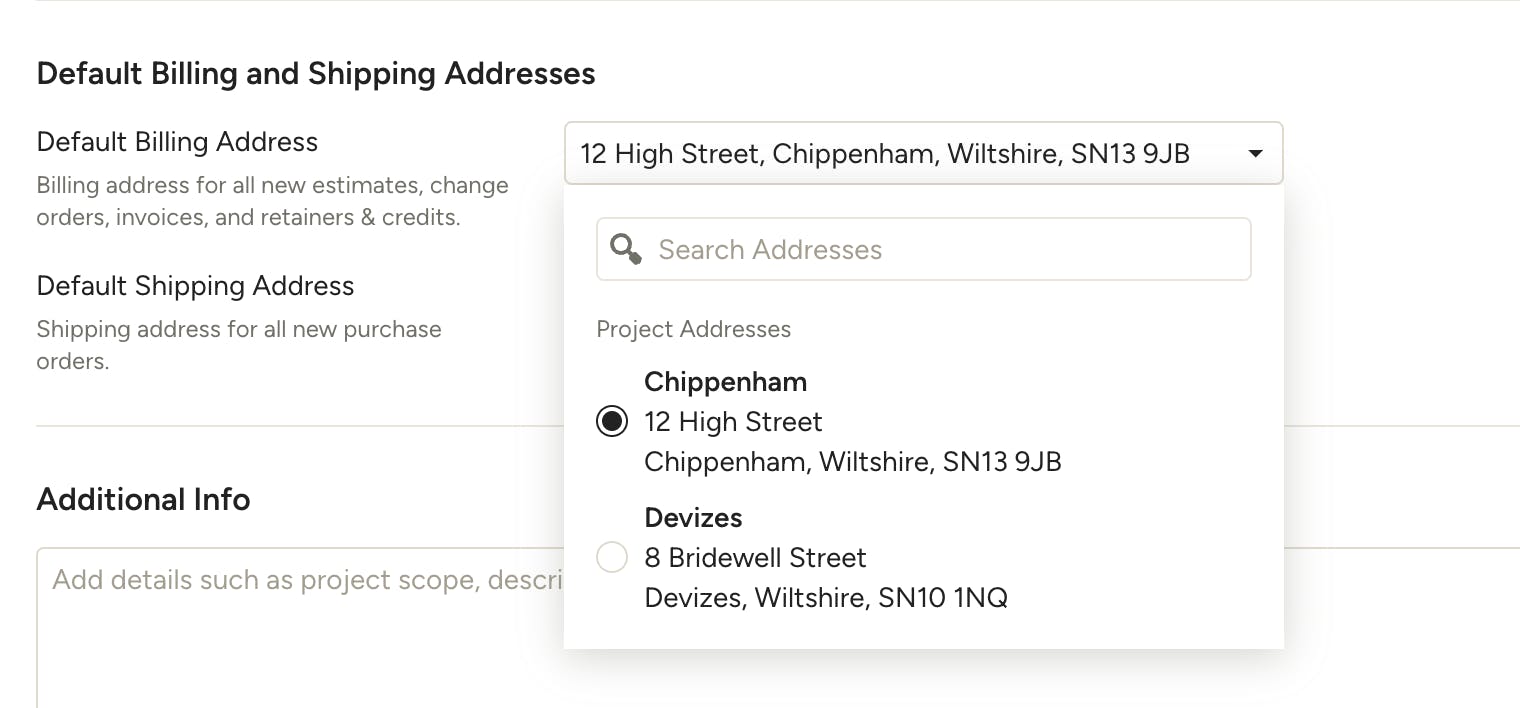Image resolution: width=1520 pixels, height=708 pixels.
Task: Click Default Billing and Shipping Addresses heading
Action: [x=316, y=74]
